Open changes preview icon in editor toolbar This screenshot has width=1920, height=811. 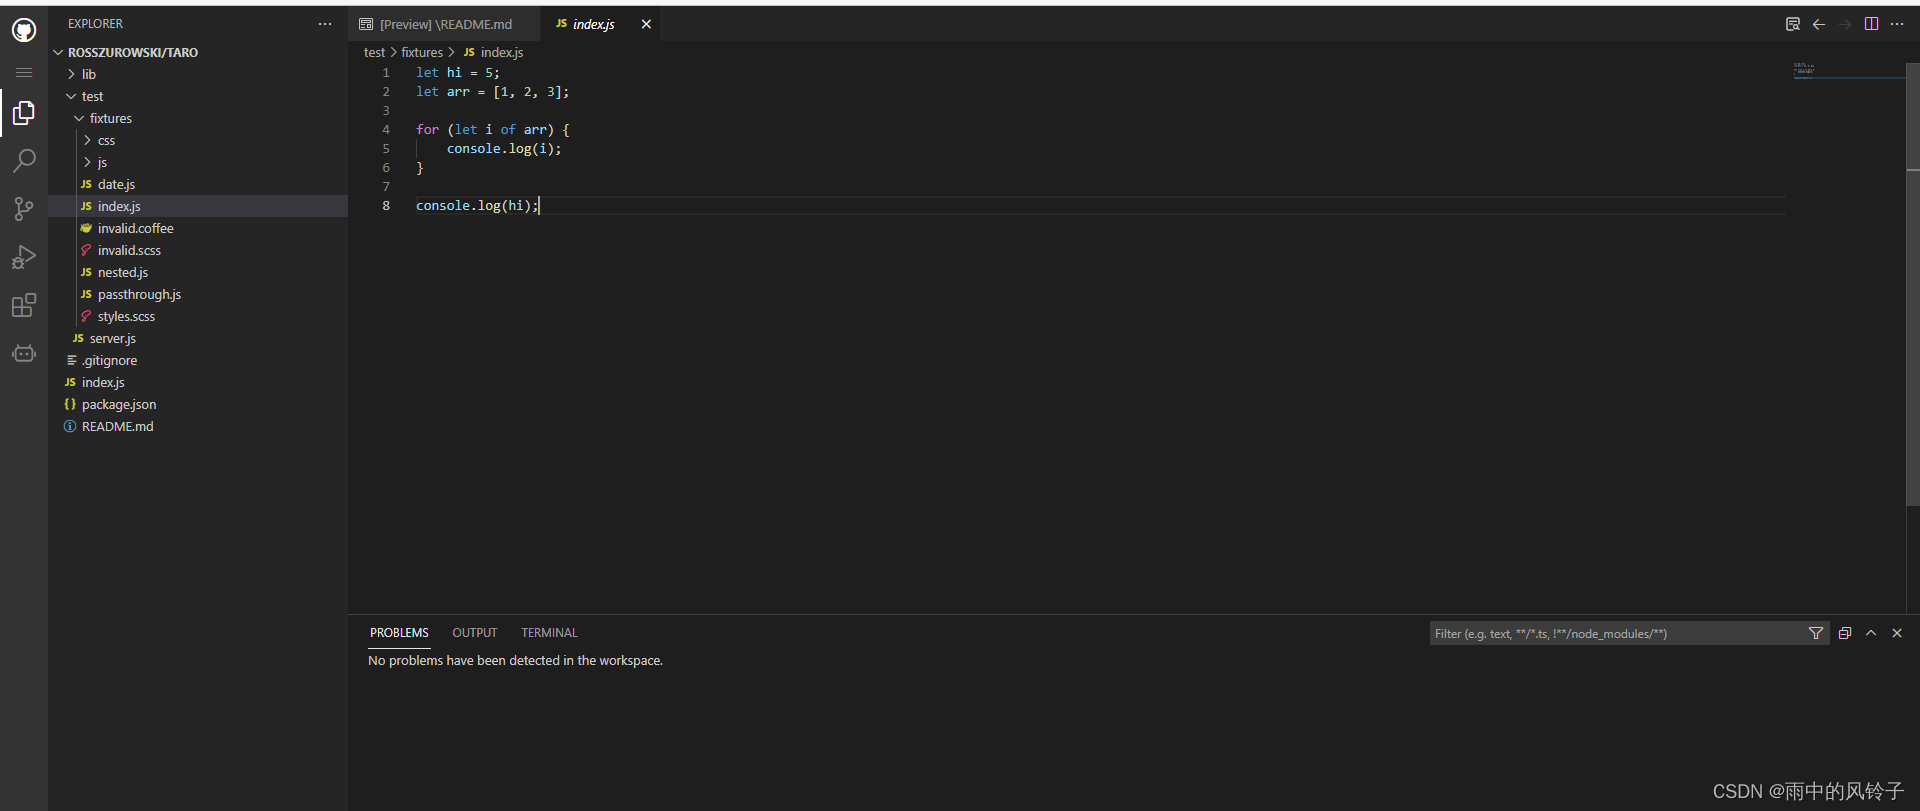1793,24
